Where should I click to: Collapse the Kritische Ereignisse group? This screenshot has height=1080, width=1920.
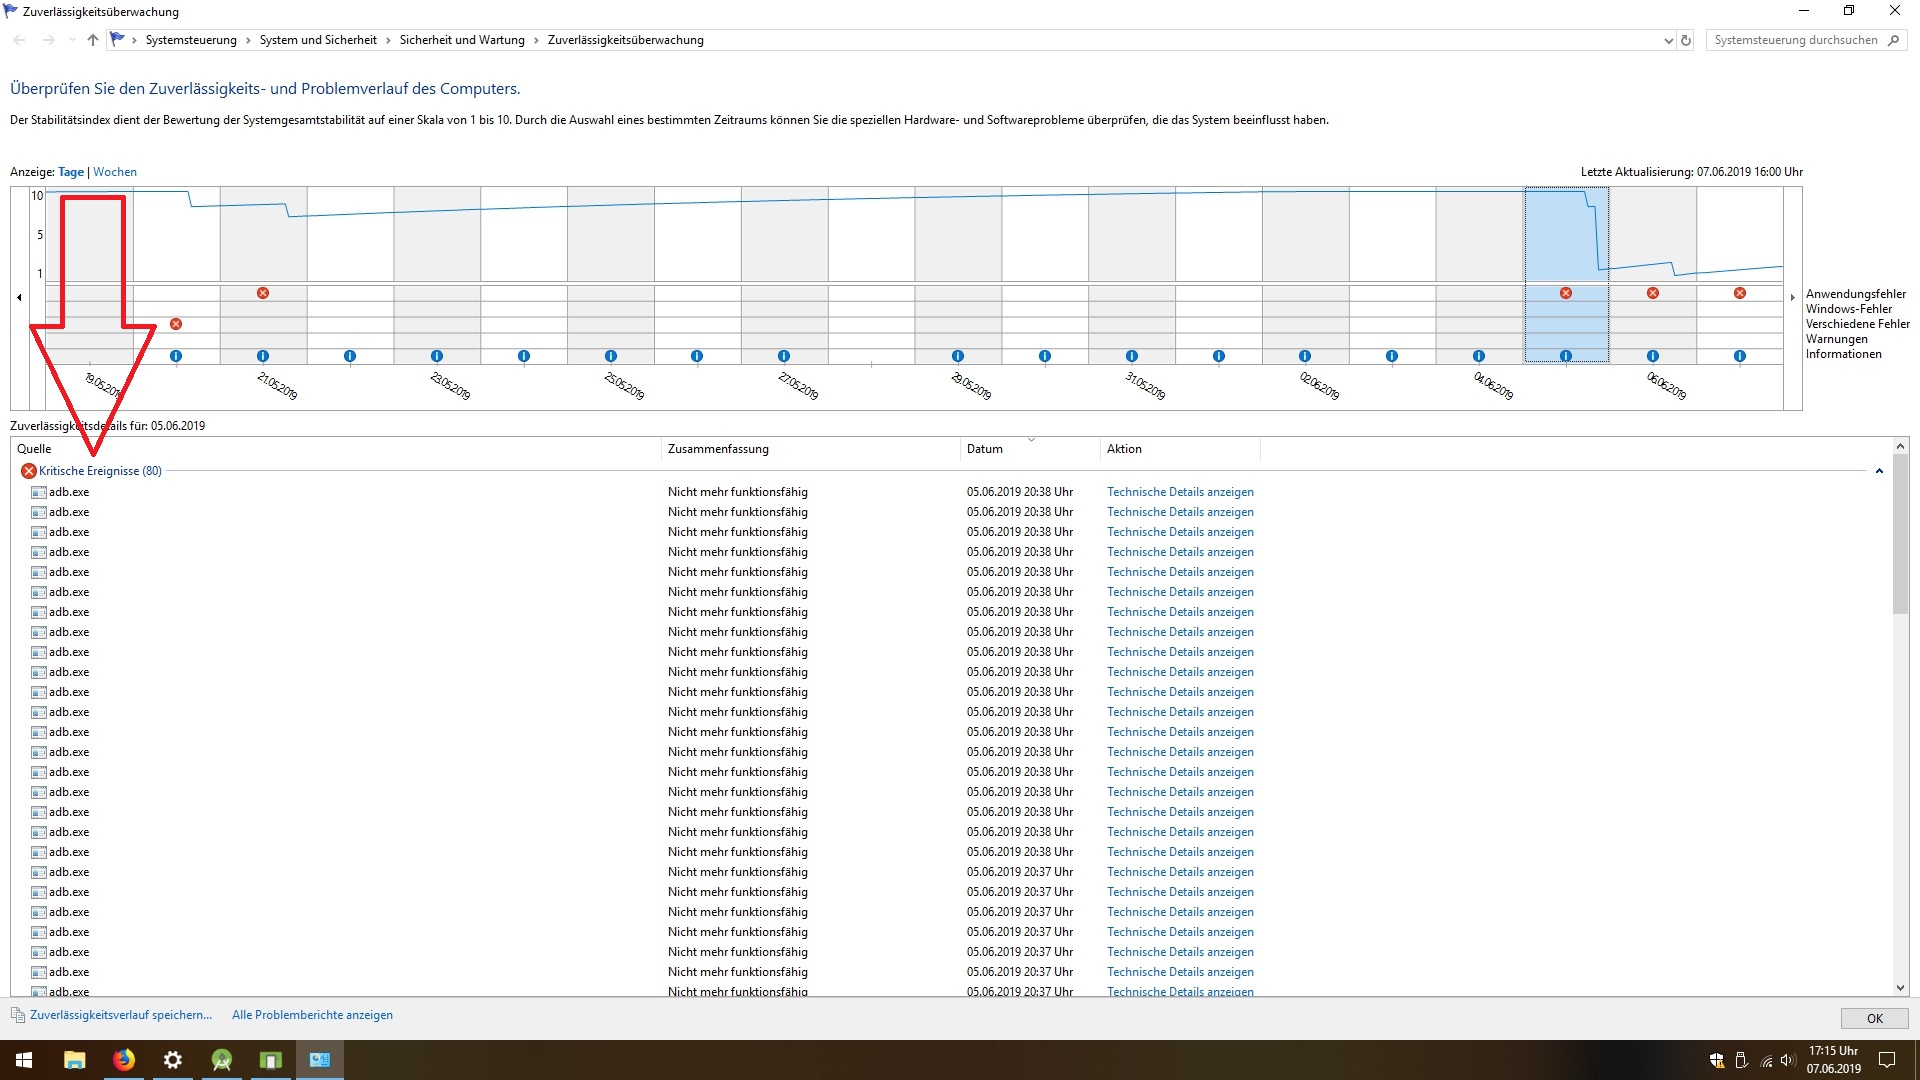tap(1879, 471)
